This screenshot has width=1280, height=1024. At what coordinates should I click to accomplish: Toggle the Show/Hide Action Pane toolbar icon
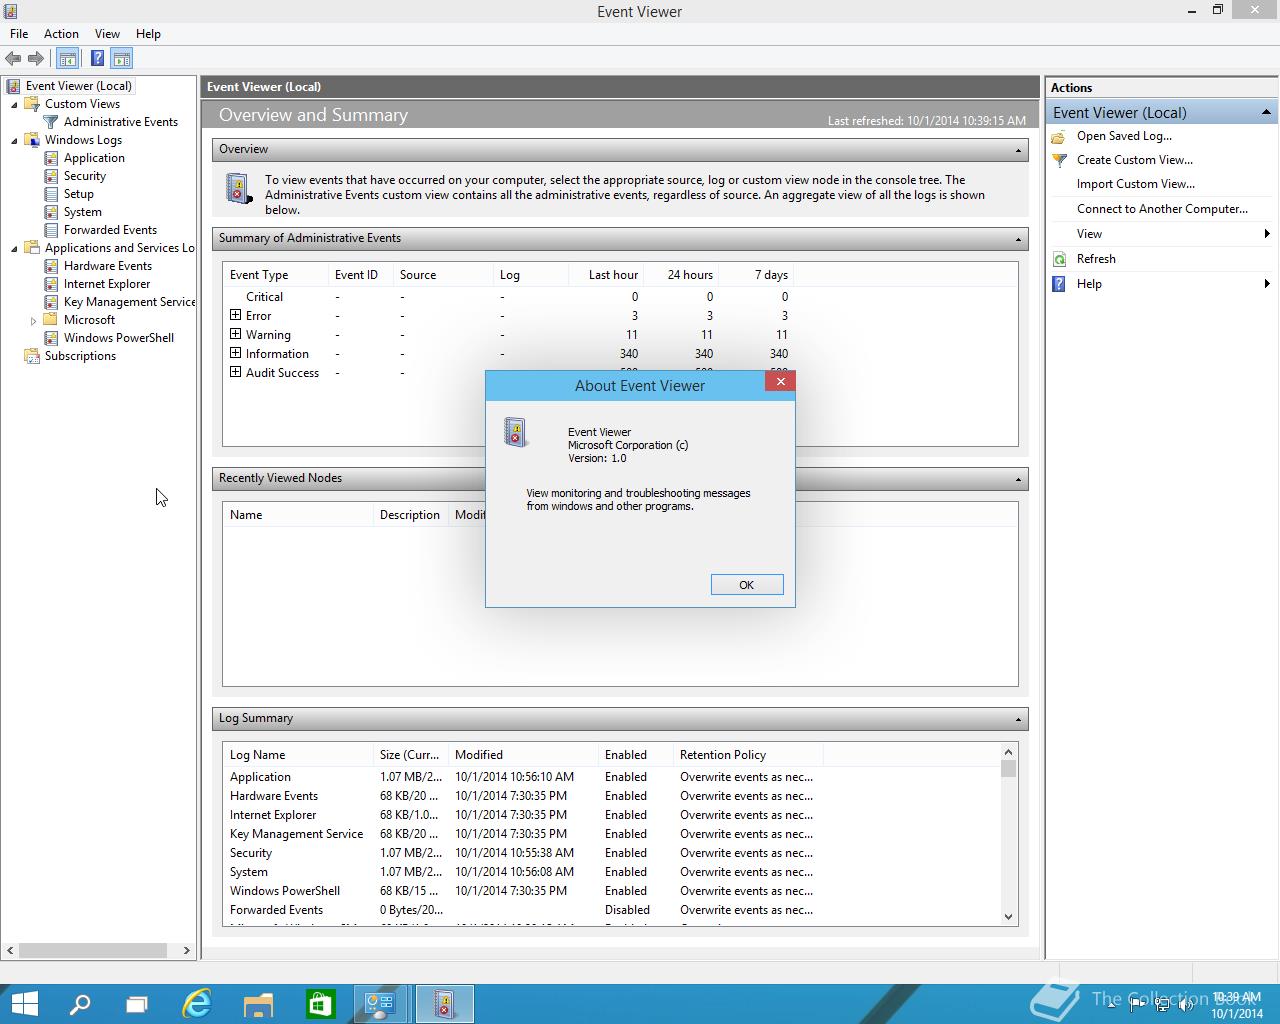[121, 59]
